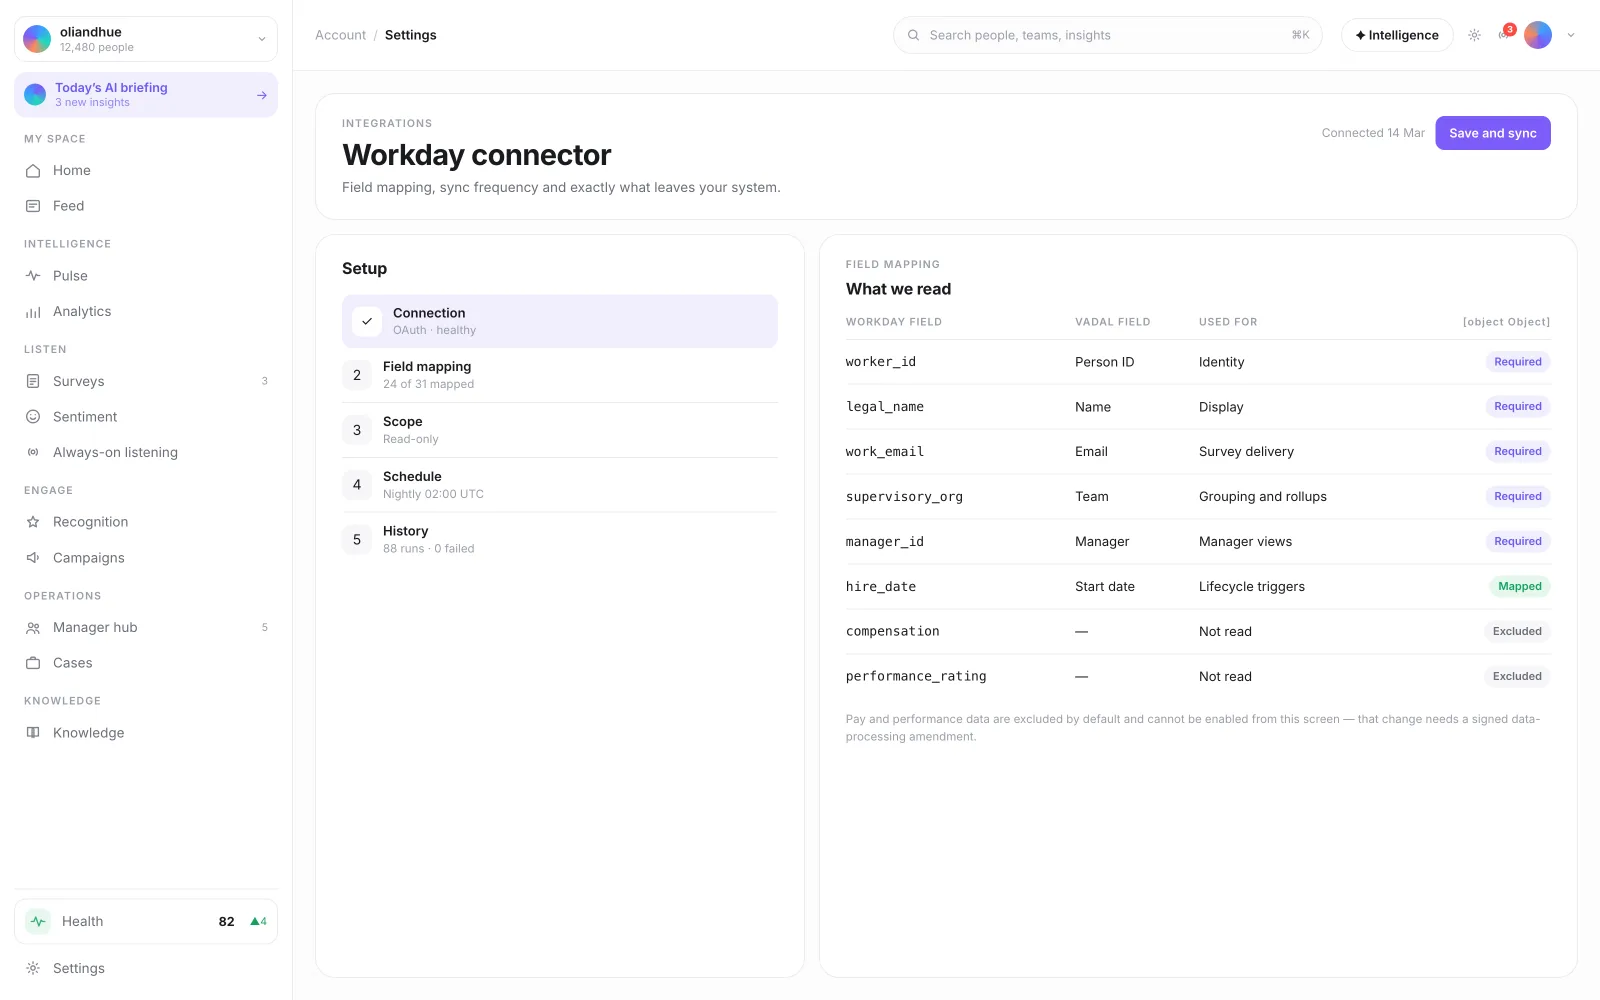Click the VADAL FIELD column header
Viewport: 1600px width, 1000px height.
(x=1113, y=322)
